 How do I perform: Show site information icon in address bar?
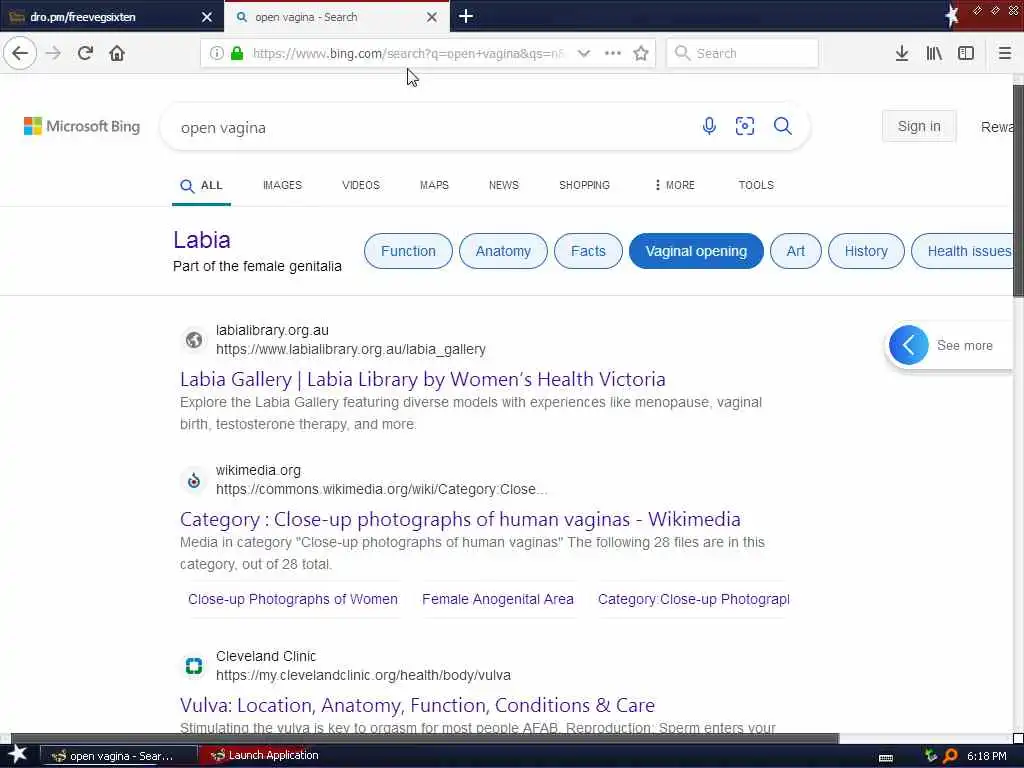point(217,53)
